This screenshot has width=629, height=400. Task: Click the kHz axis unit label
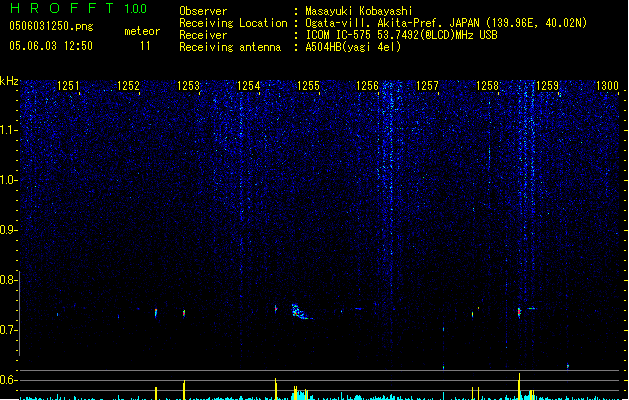9,81
